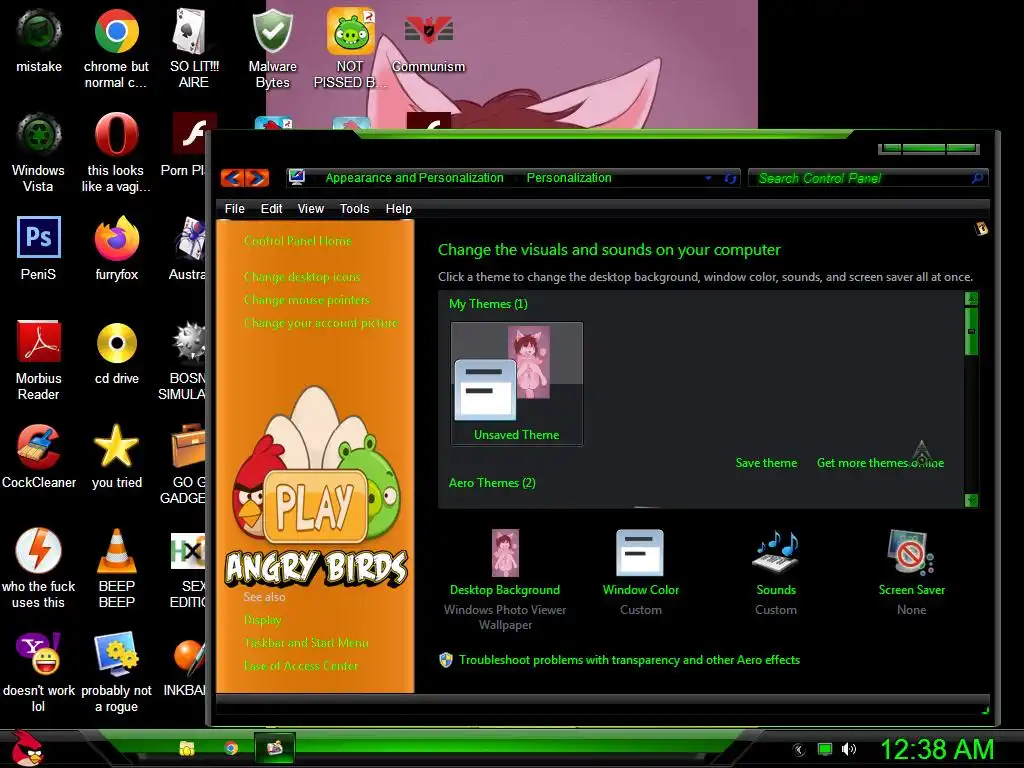The width and height of the screenshot is (1024, 768).
Task: Click the volume speaker tray icon
Action: 849,749
